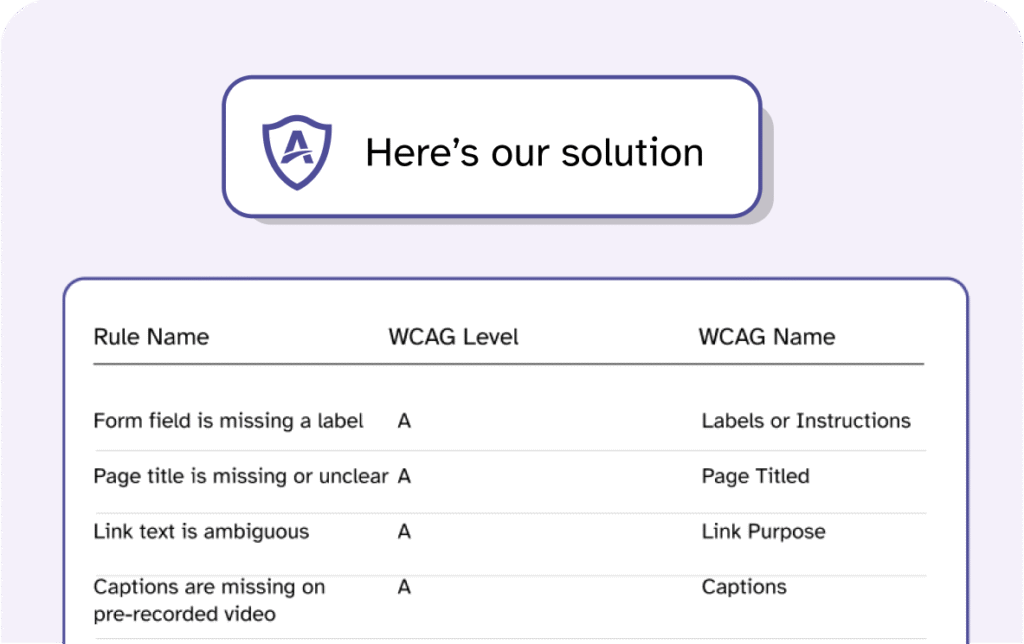The height and width of the screenshot is (644, 1024).
Task: Click level A in the Form field row
Action: click(404, 421)
